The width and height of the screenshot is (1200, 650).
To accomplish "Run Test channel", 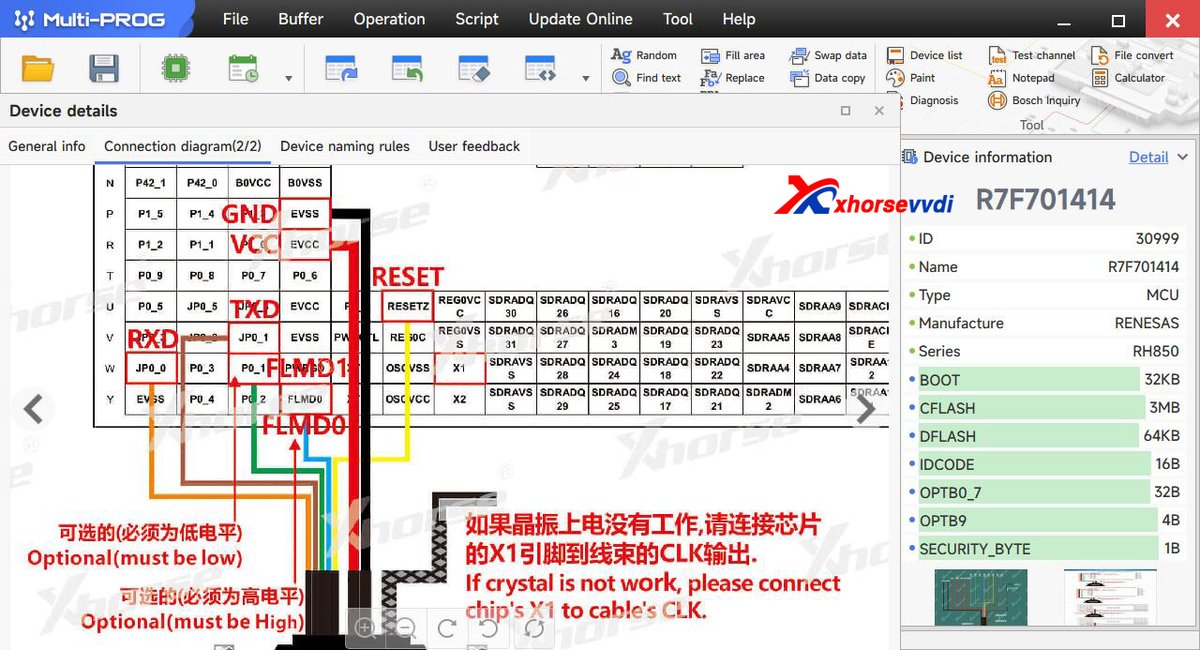I will coord(1032,56).
